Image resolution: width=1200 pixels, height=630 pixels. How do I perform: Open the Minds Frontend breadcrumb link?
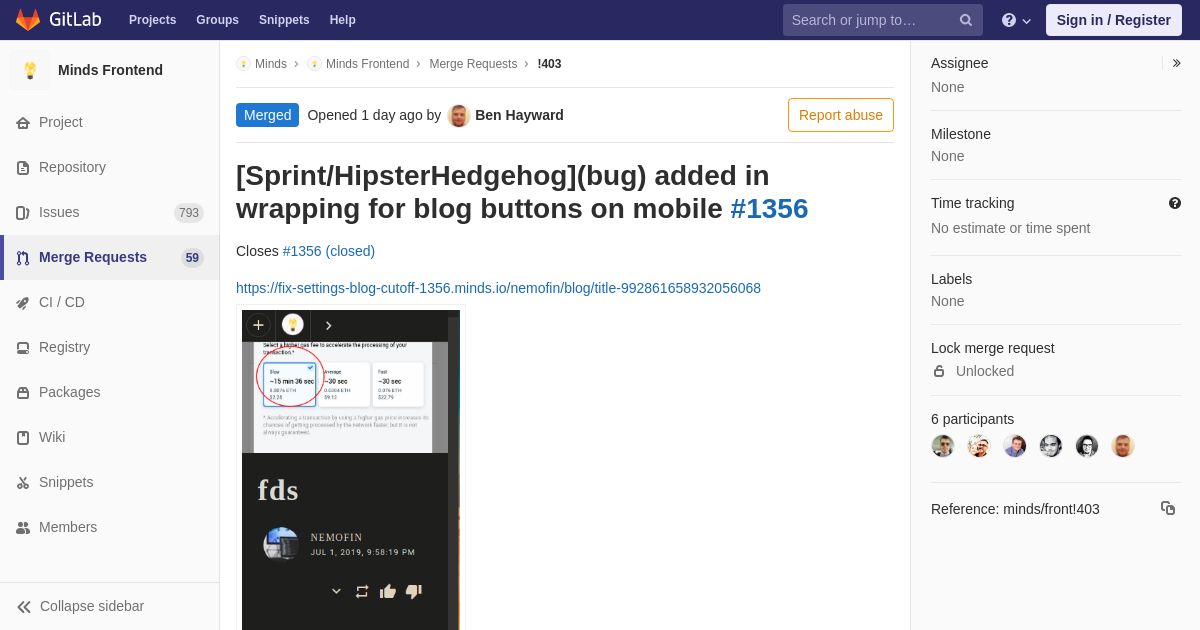click(x=358, y=64)
